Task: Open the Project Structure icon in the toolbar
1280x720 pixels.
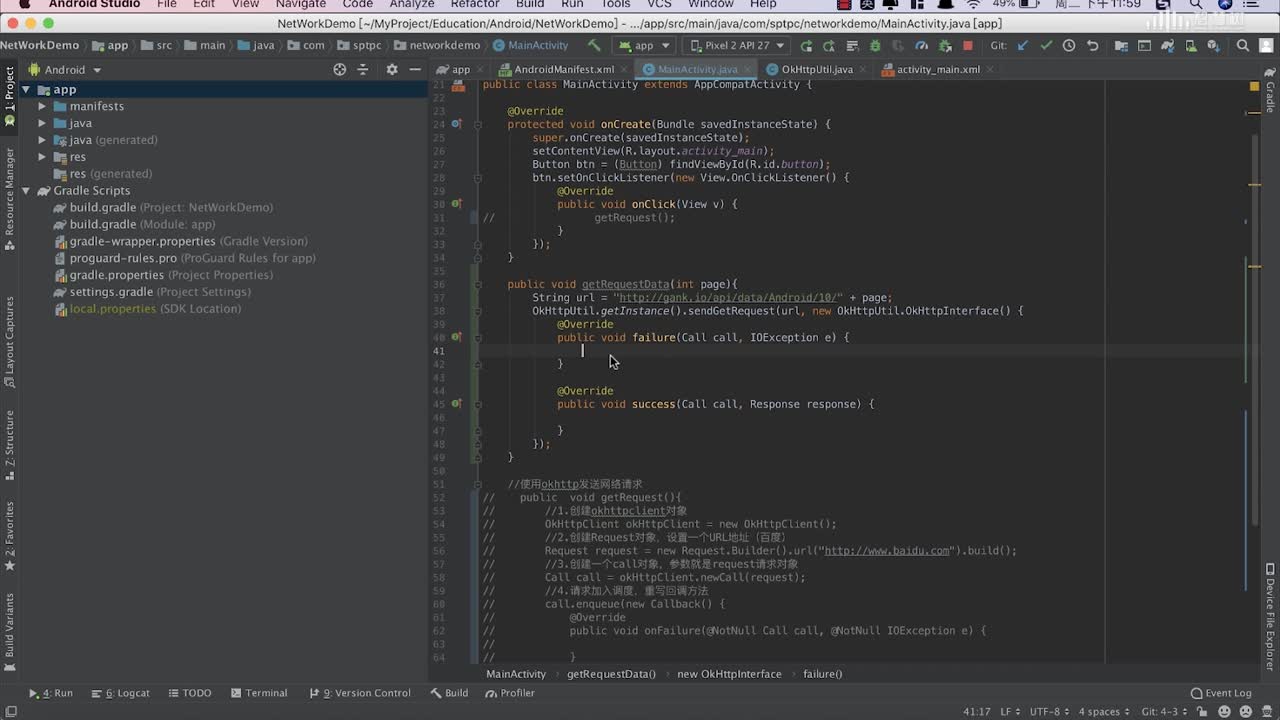Action: pyautogui.click(x=1121, y=45)
